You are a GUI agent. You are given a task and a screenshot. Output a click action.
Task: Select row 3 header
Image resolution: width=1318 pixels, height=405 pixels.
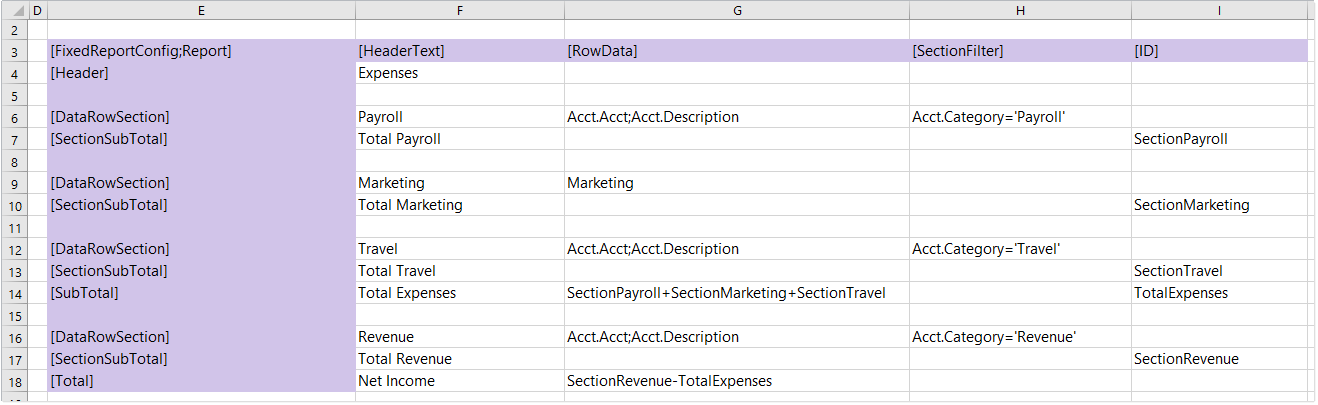coord(14,51)
